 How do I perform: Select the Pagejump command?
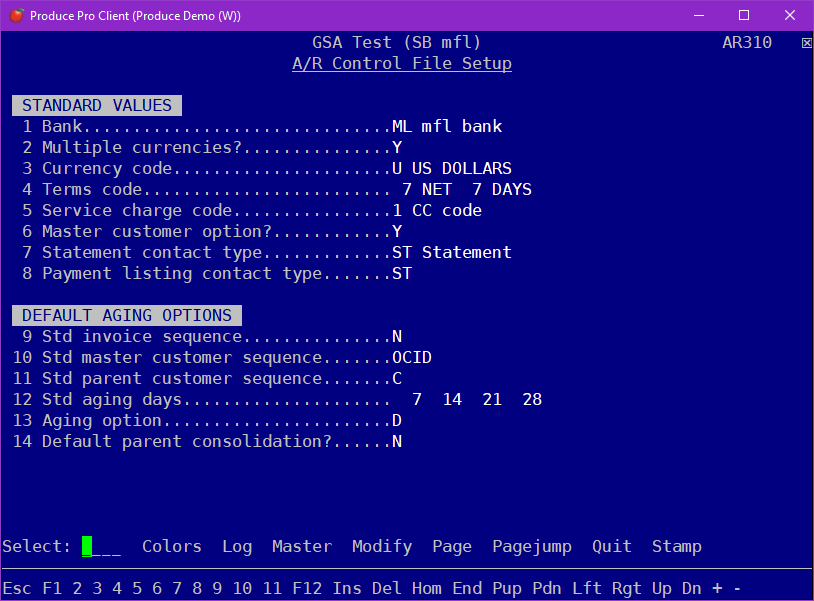(x=532, y=547)
